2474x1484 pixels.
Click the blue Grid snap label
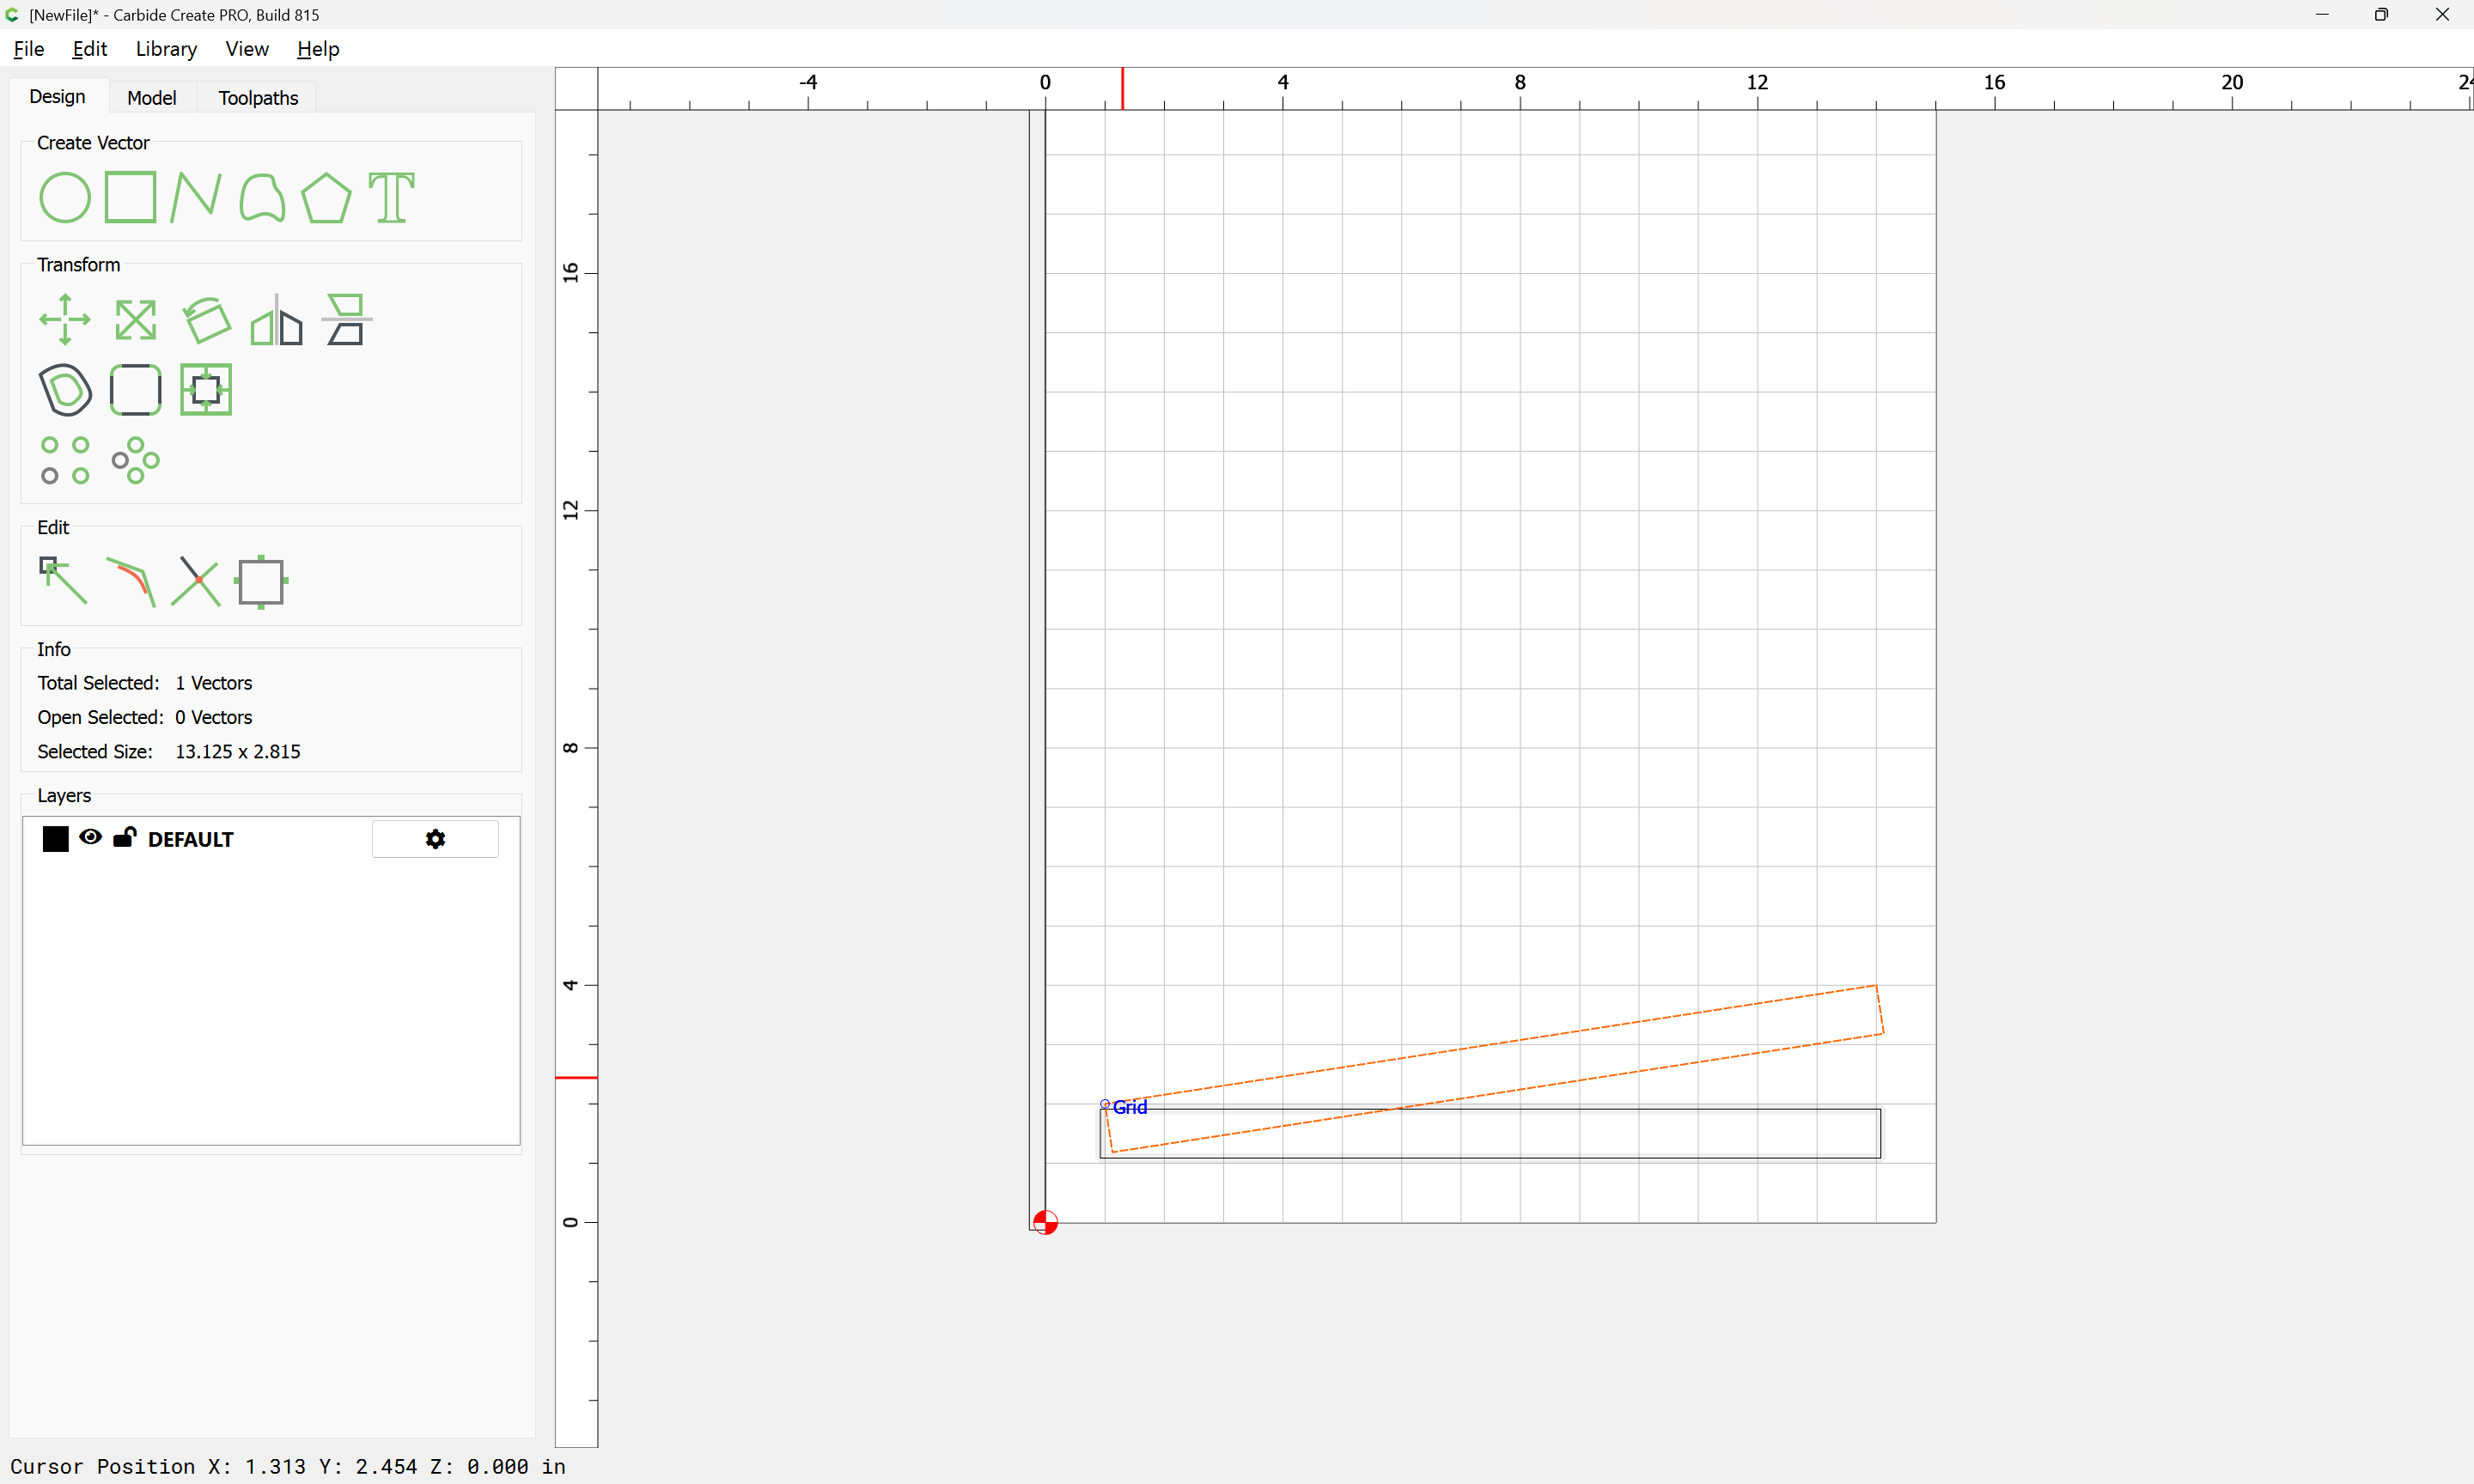1130,1107
